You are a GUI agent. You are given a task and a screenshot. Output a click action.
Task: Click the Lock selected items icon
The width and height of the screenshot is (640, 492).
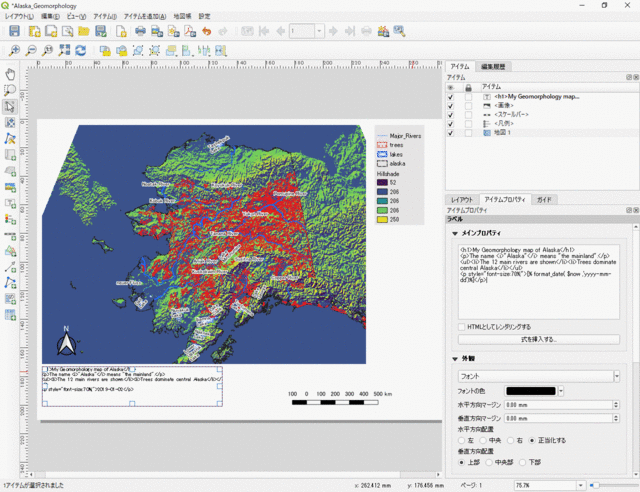click(105, 50)
